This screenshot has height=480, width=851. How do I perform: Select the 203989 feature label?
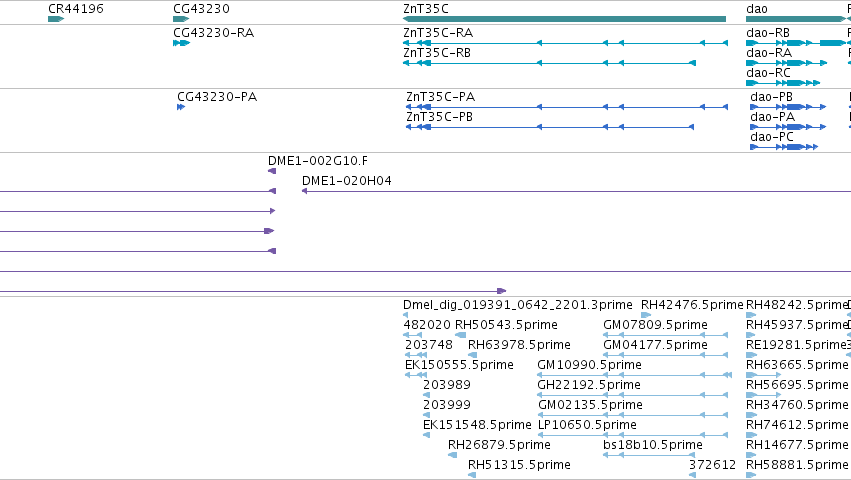pos(447,385)
